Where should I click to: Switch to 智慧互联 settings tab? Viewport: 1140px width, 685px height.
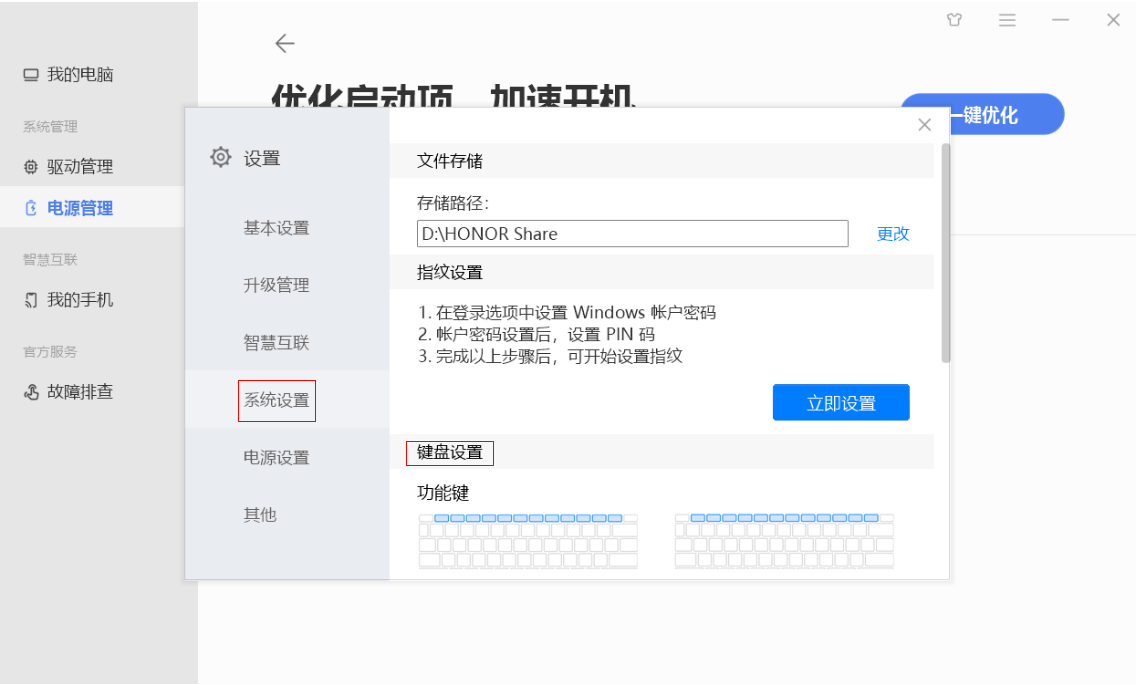tap(277, 343)
